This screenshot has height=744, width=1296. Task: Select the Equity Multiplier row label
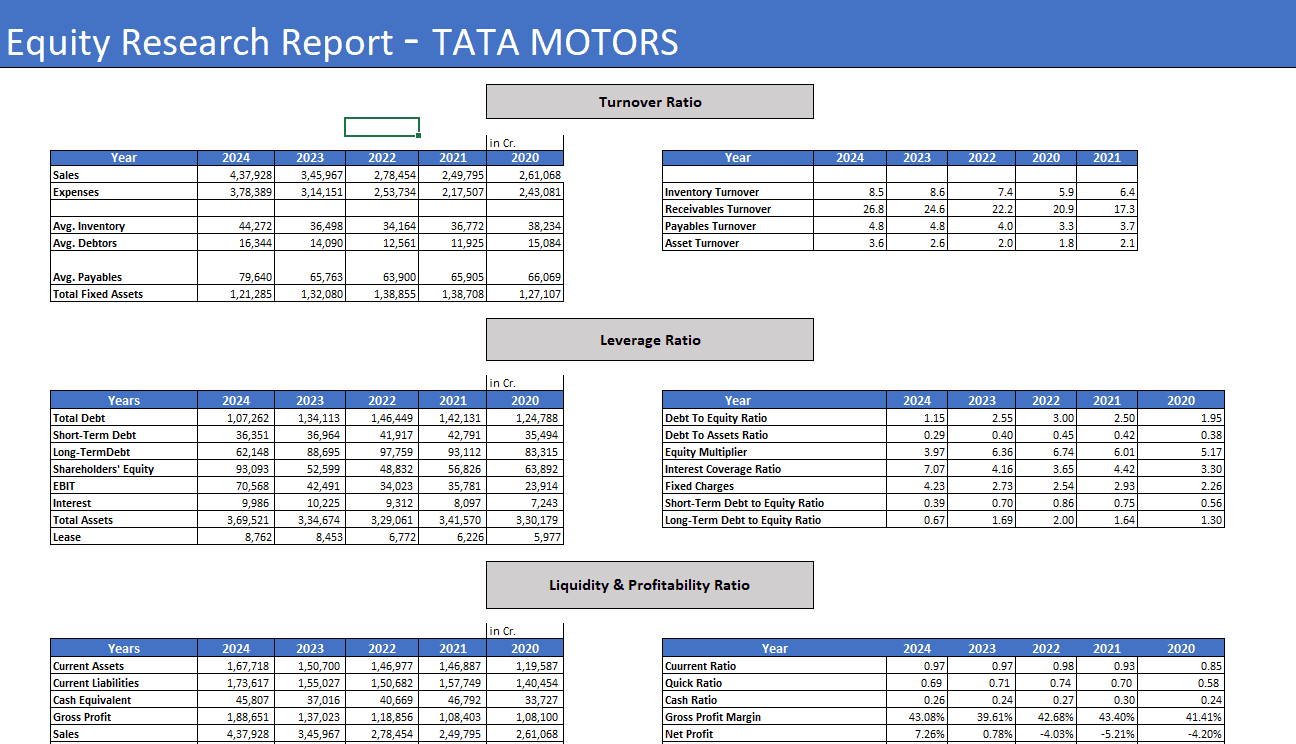tap(706, 452)
